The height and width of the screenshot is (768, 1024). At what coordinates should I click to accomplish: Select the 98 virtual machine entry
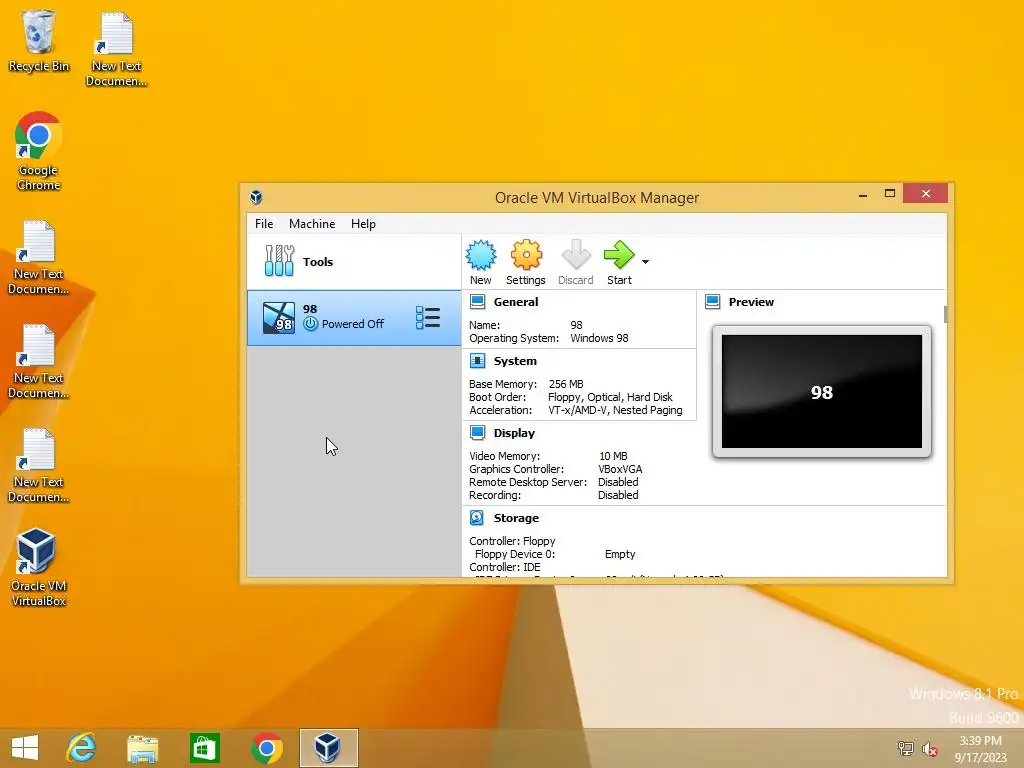(354, 318)
